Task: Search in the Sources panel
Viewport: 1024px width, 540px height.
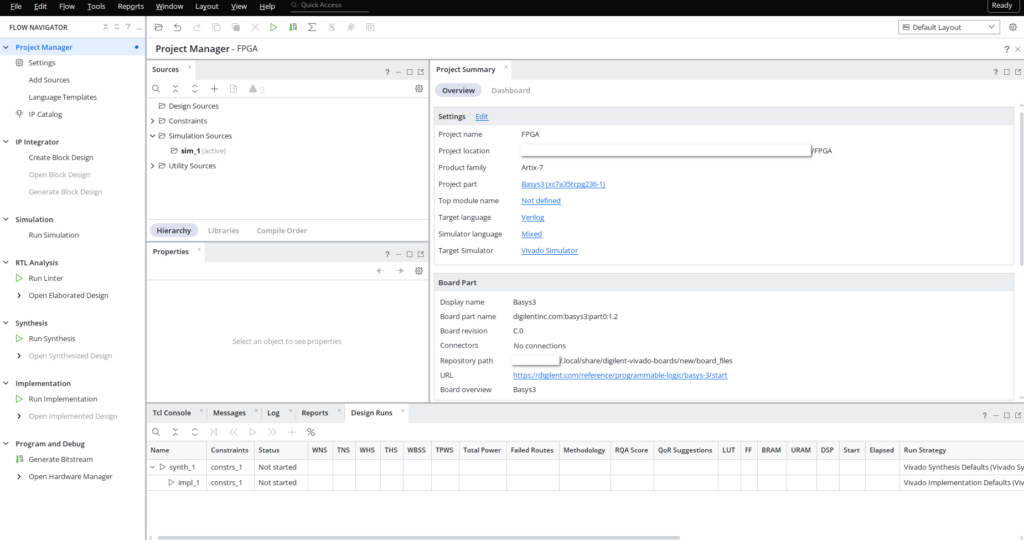Action: tap(156, 89)
